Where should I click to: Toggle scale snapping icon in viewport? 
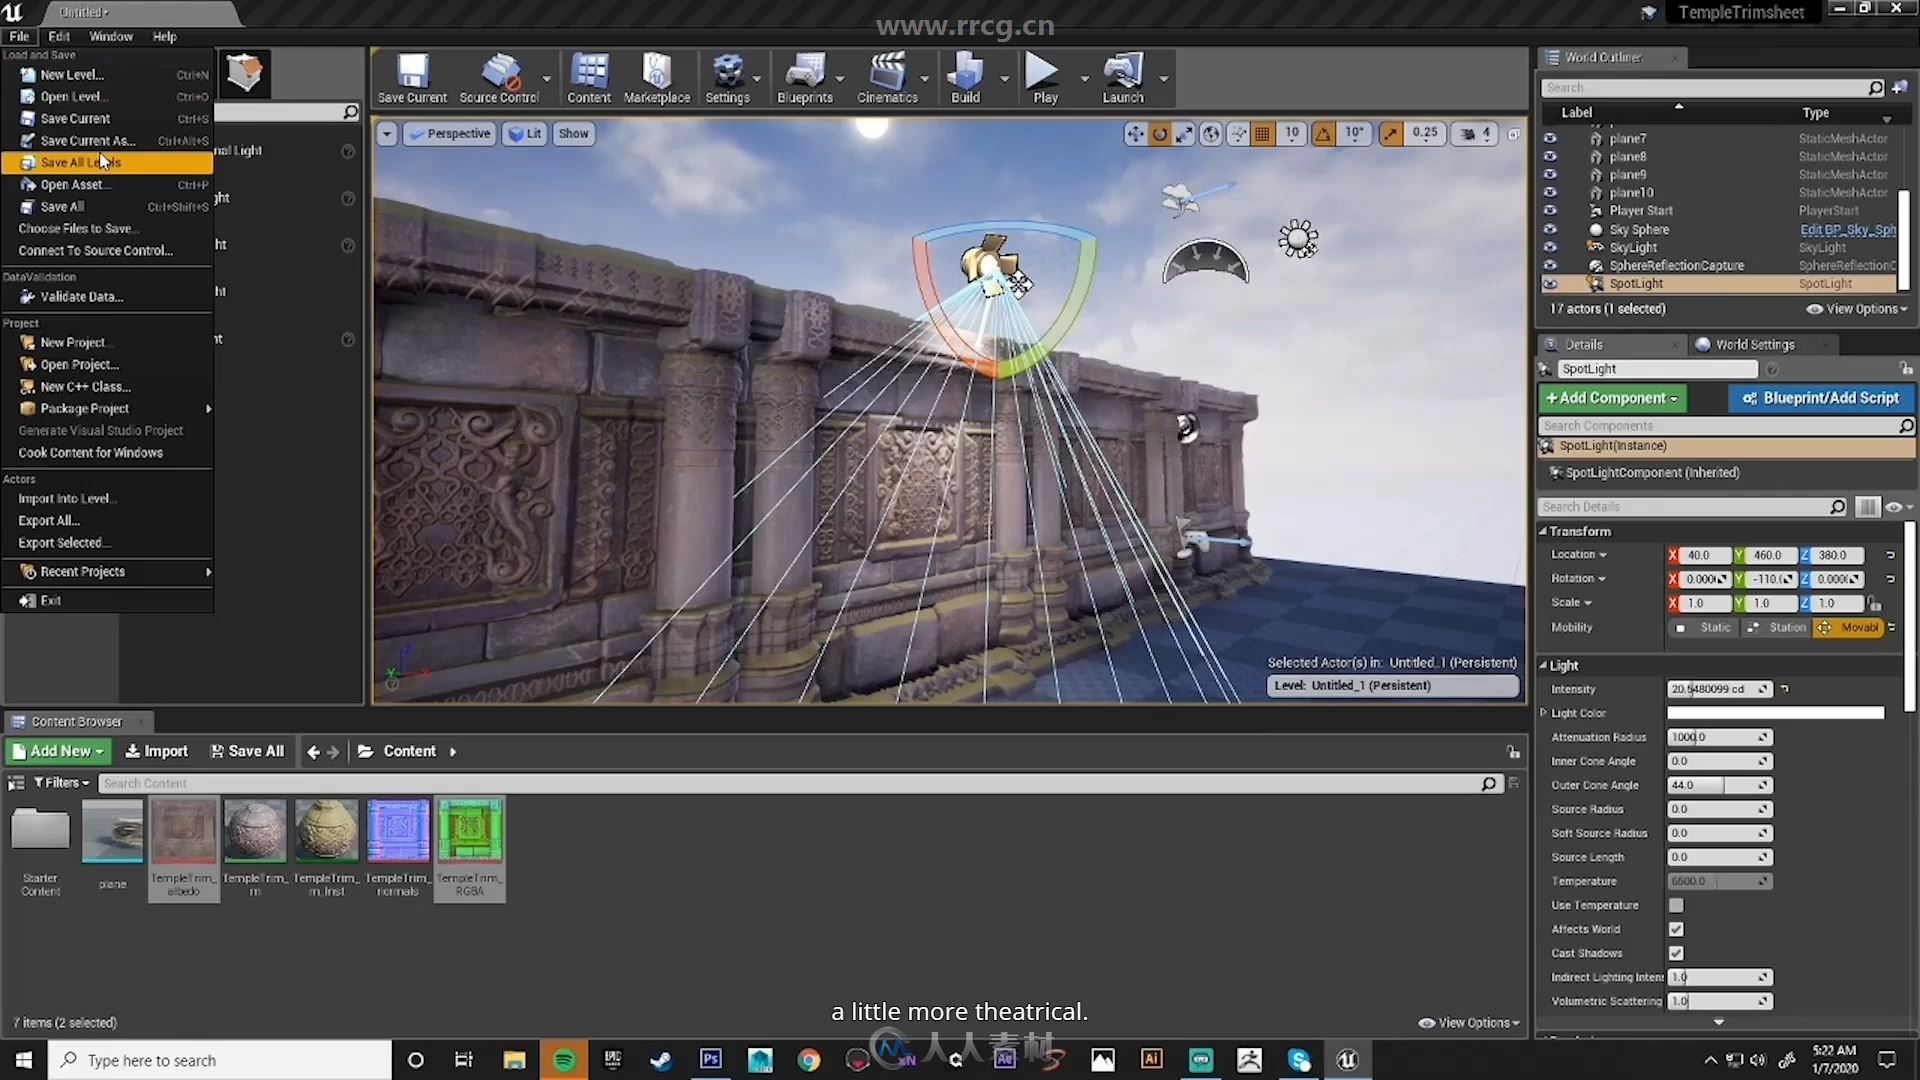pos(1391,133)
